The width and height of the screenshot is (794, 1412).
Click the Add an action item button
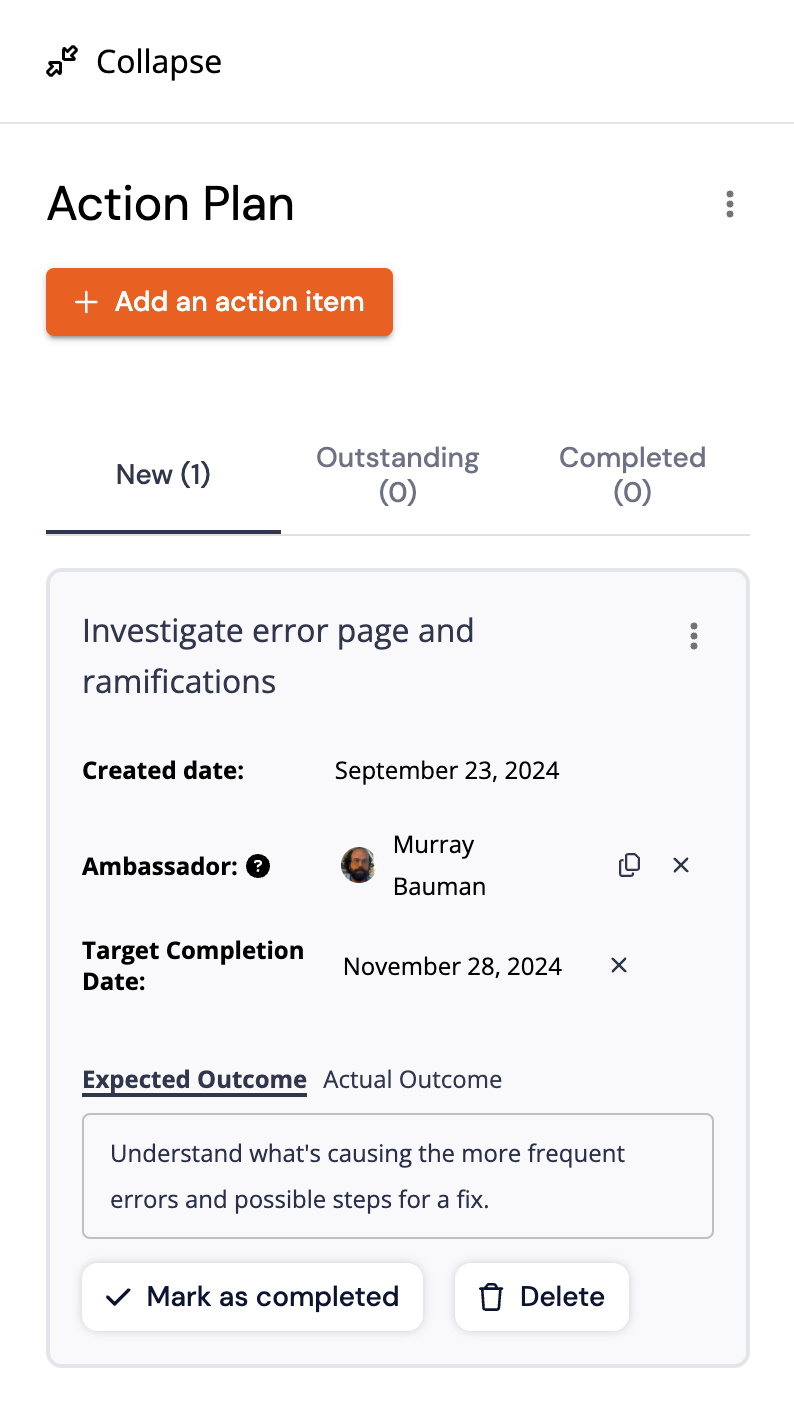(219, 302)
